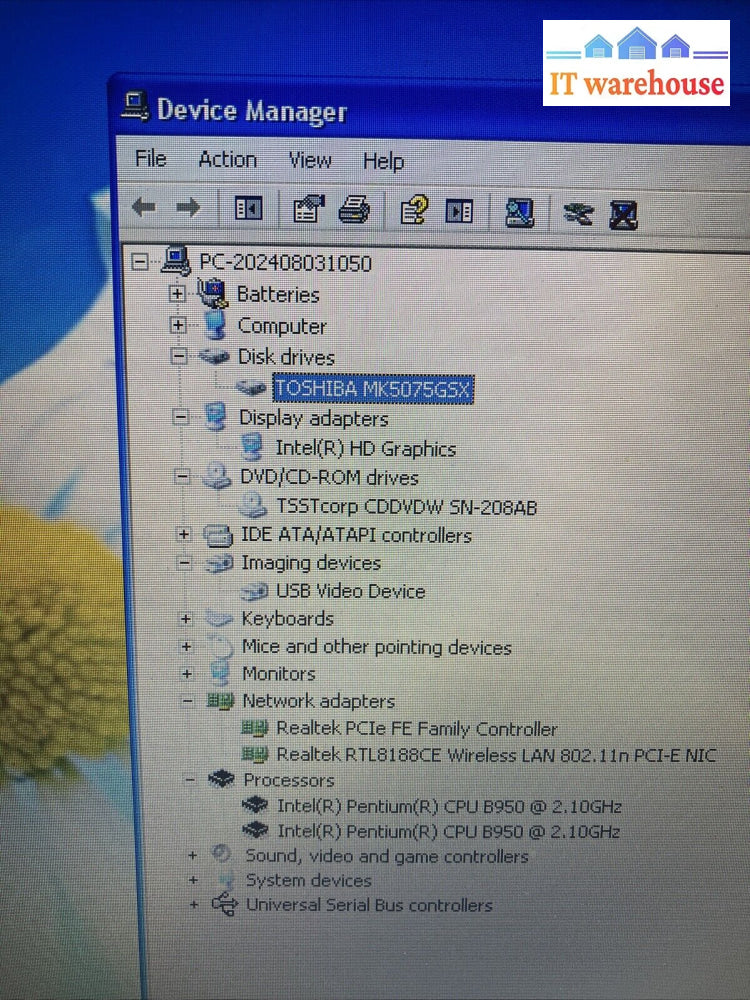Click the TOSHIBA MK5075GSX drive icon
Viewport: 750px width, 1000px height.
[x=251, y=387]
